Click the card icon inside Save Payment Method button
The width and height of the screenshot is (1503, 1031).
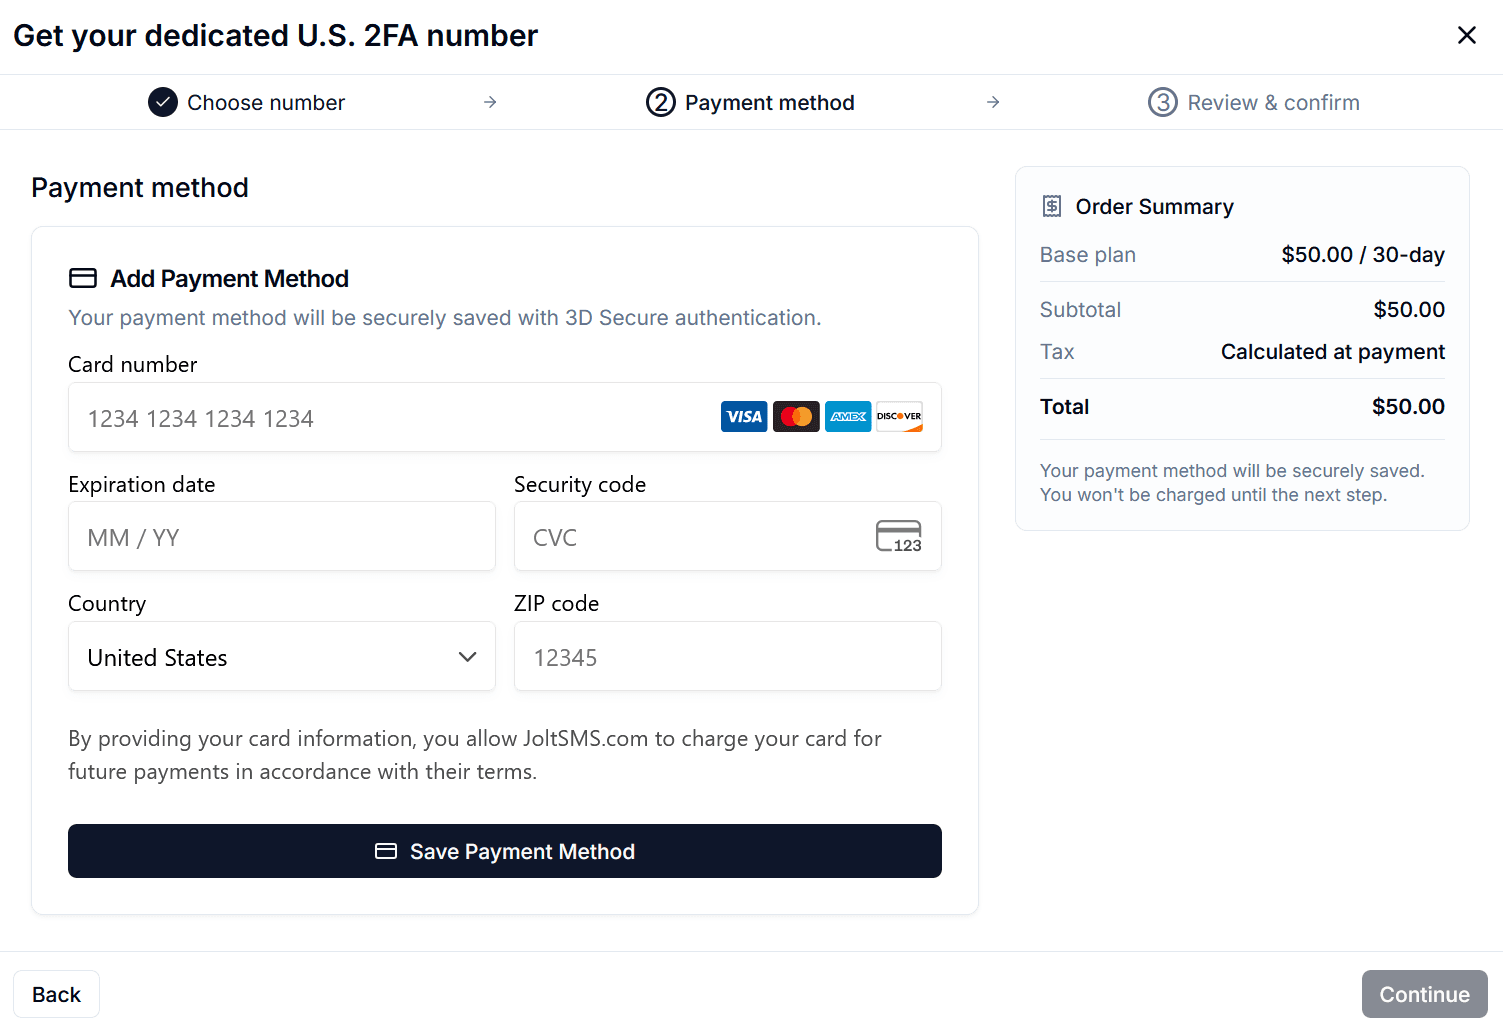coord(387,851)
